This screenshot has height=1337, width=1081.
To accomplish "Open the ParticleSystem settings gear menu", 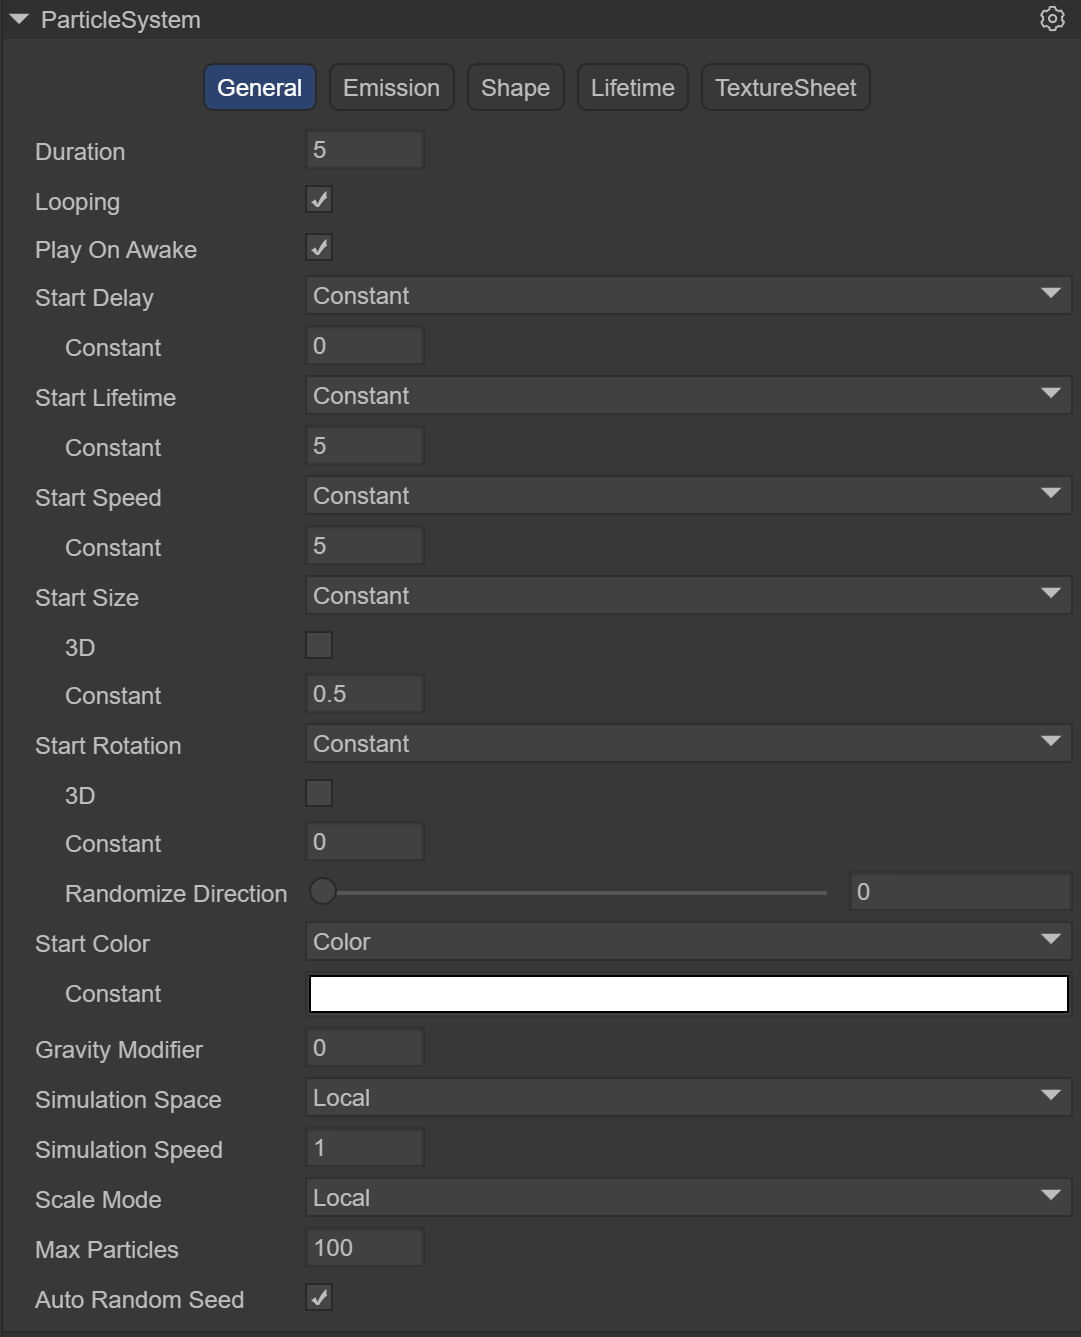I will [x=1052, y=19].
